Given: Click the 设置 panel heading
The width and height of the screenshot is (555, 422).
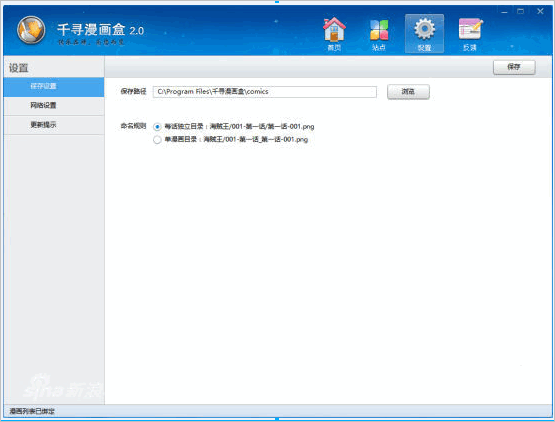Looking at the screenshot, I should point(18,68).
